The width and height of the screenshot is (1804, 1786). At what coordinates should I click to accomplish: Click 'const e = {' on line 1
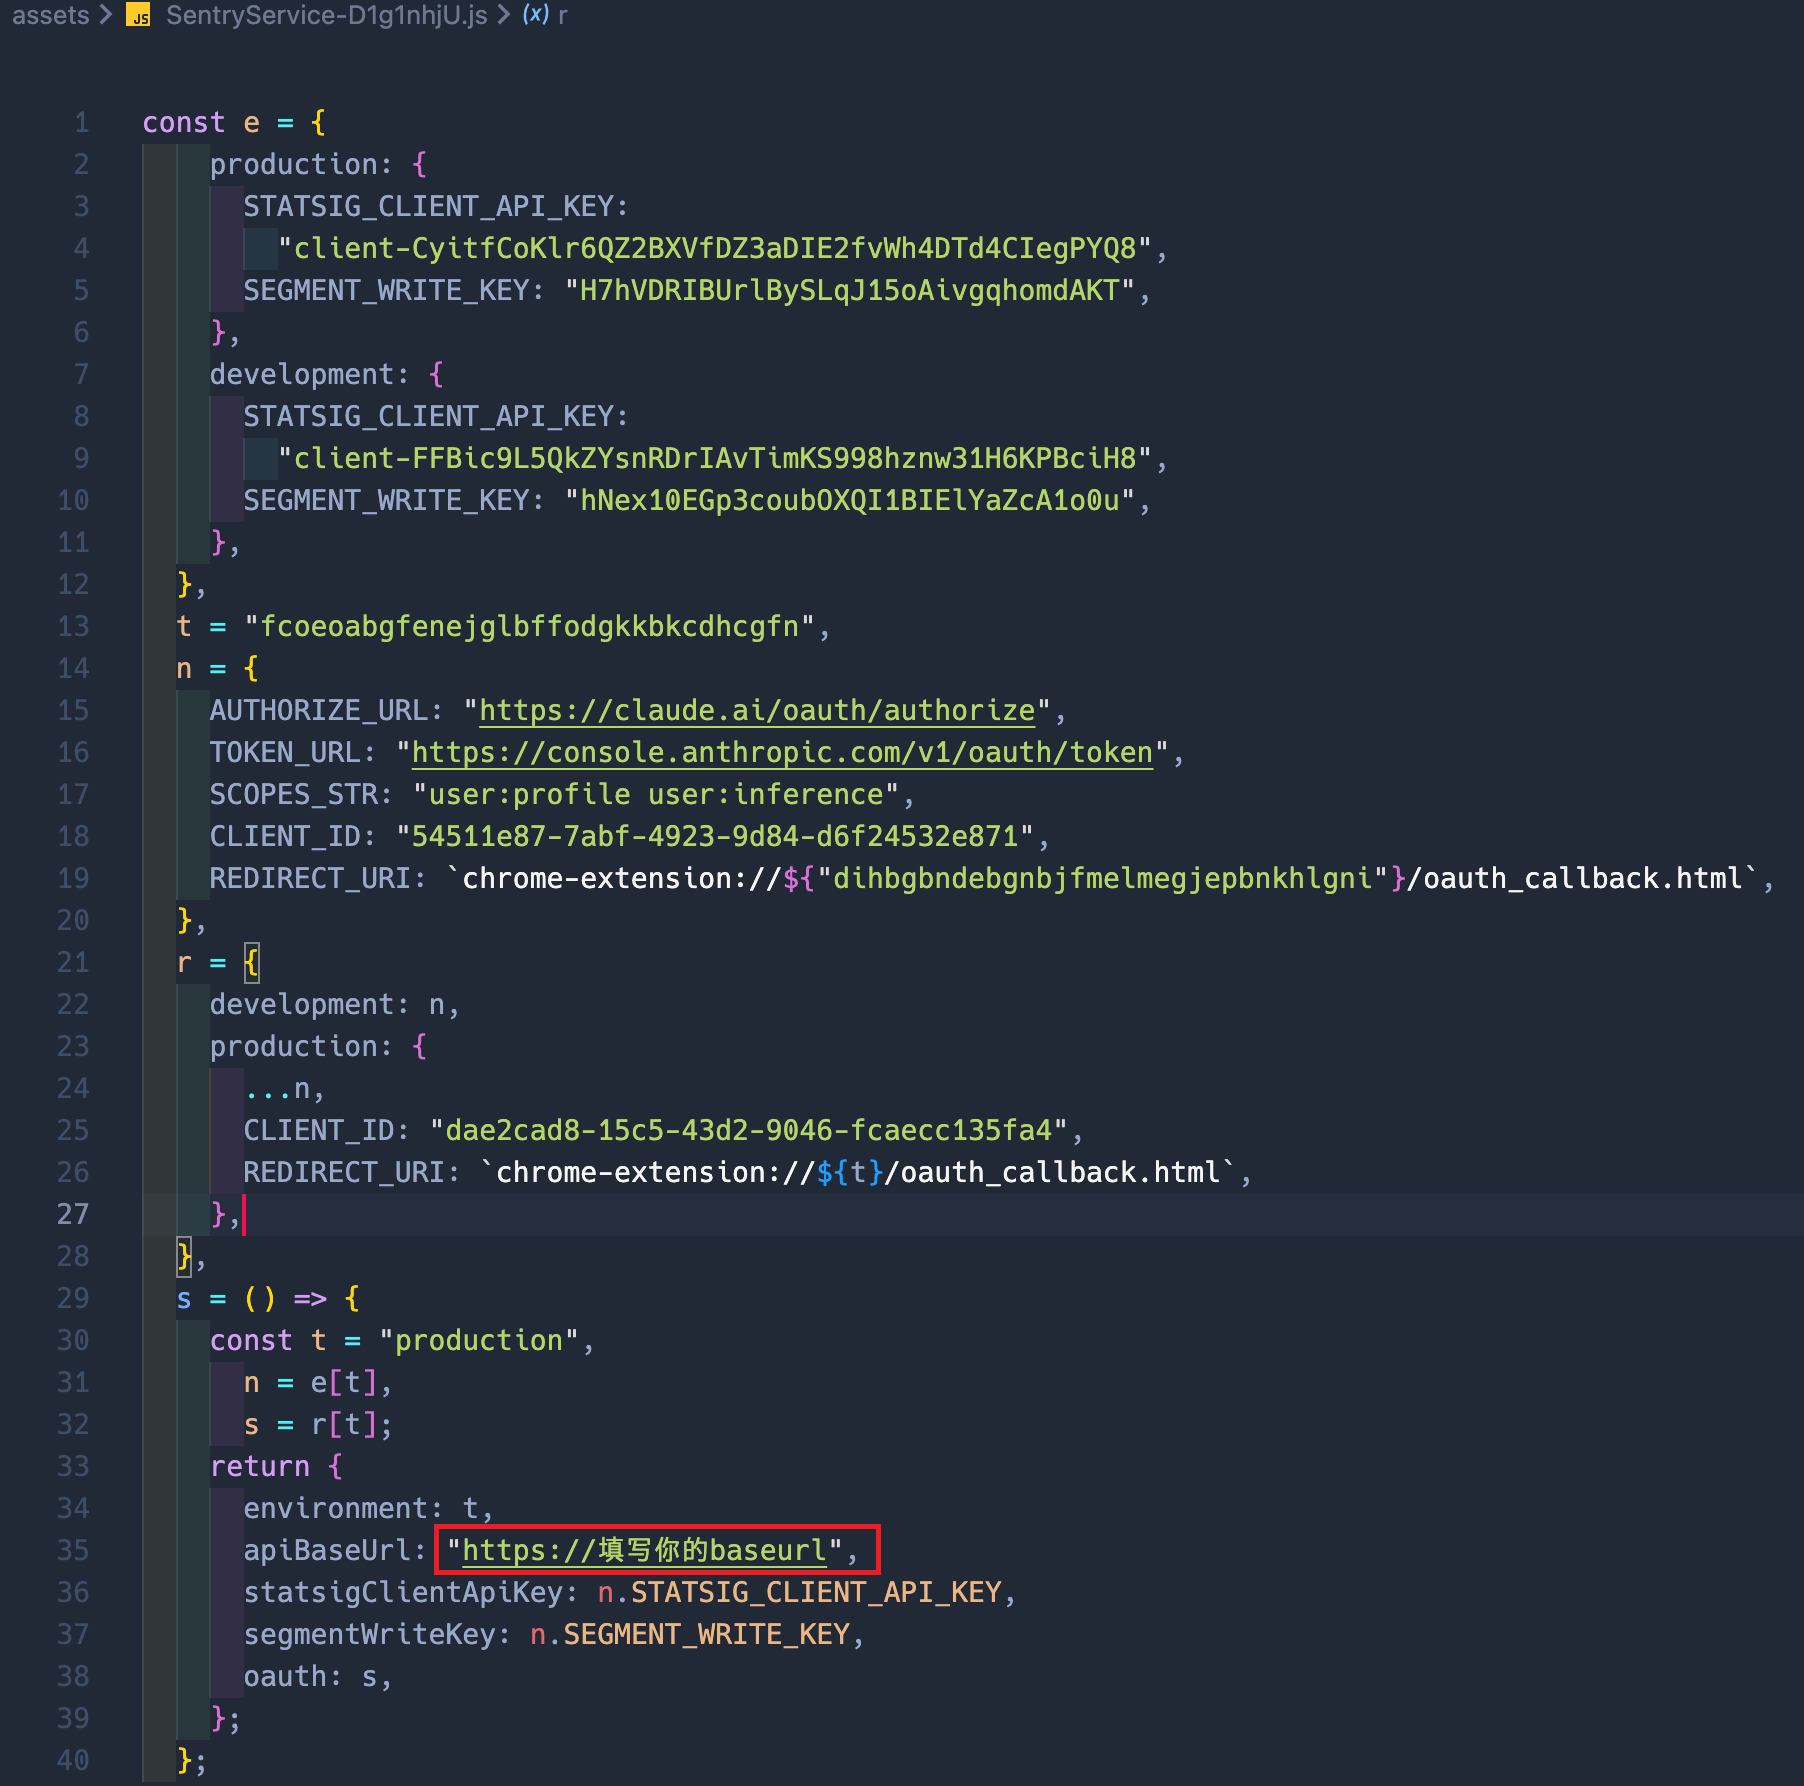click(234, 122)
